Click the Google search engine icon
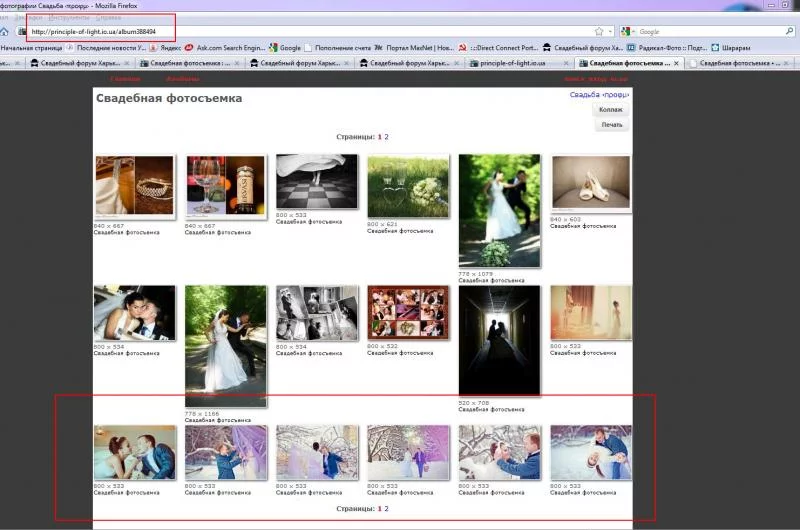800x530 pixels. pos(626,32)
